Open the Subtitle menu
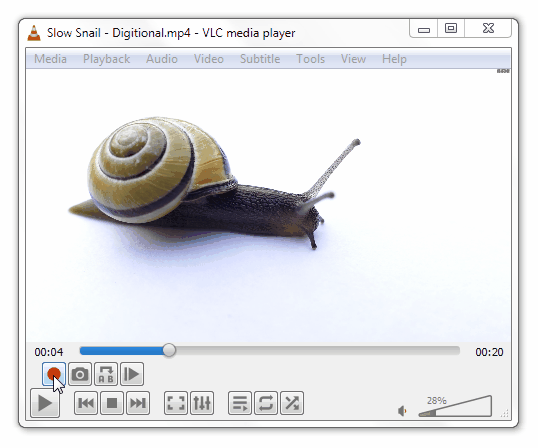This screenshot has height=448, width=538. pos(260,59)
